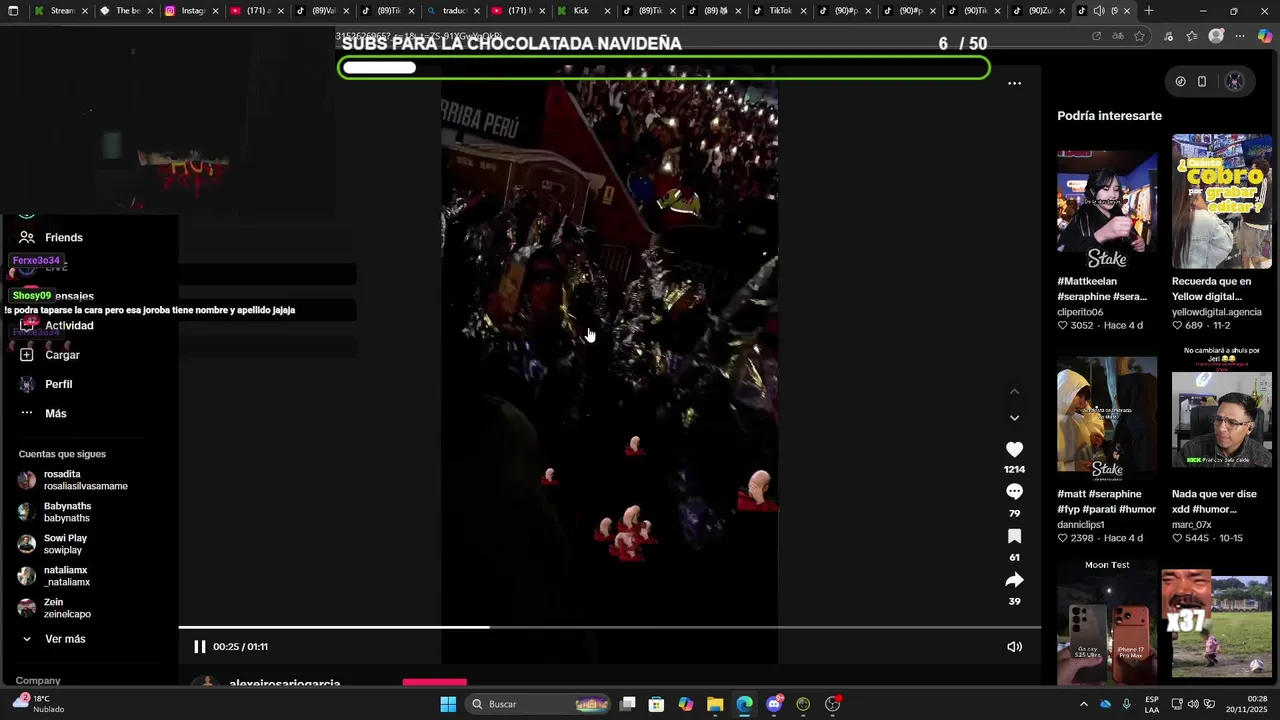This screenshot has width=1280, height=720.
Task: Open Edge Copilot sidebar icon
Action: pyautogui.click(x=1264, y=36)
